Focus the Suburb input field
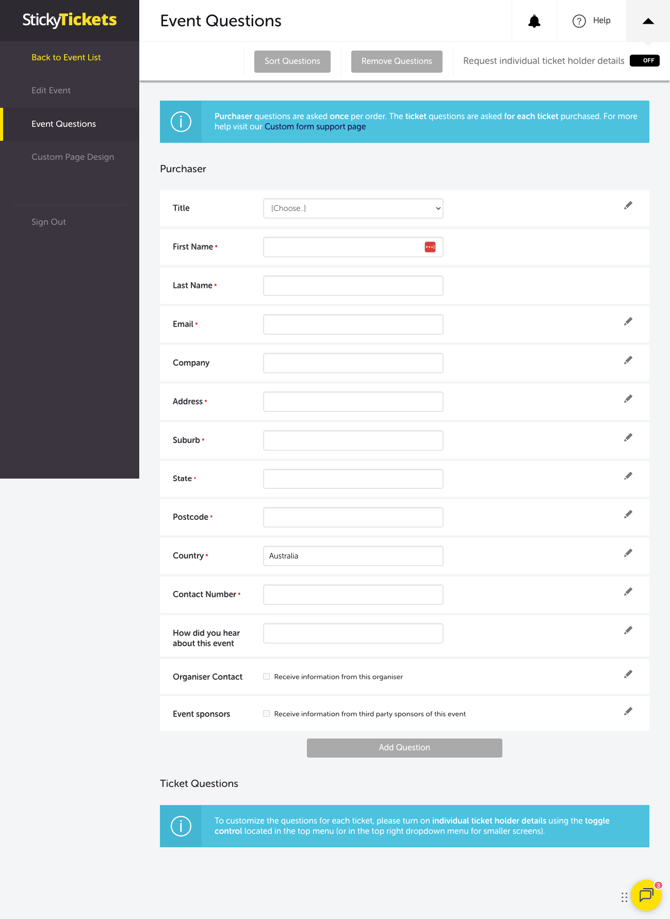Image resolution: width=670 pixels, height=919 pixels. [x=353, y=441]
